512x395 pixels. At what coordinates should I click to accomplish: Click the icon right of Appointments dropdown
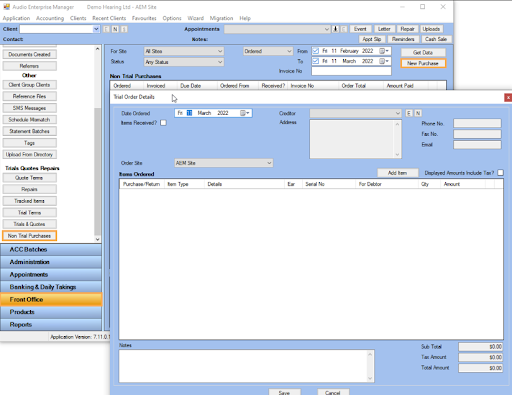tap(336, 29)
